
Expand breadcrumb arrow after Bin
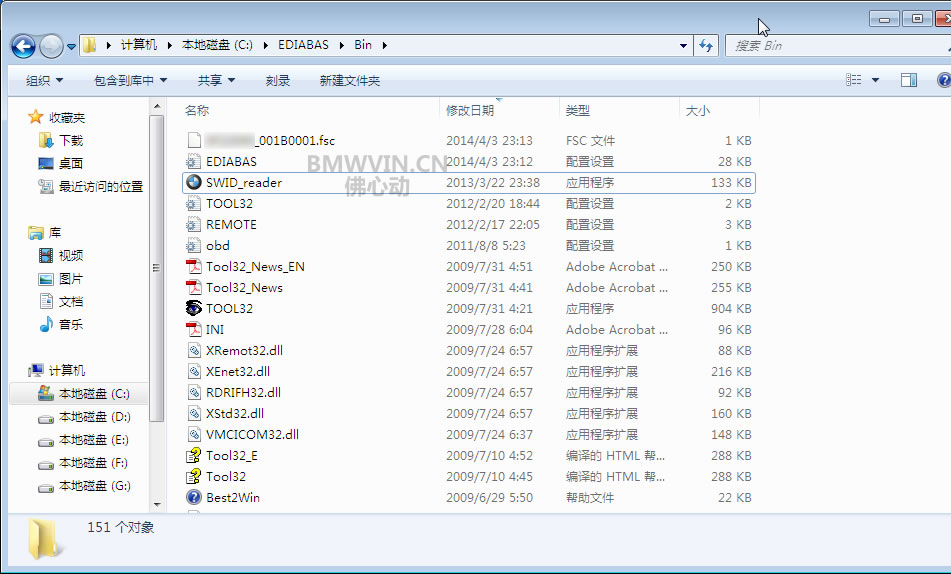point(385,45)
